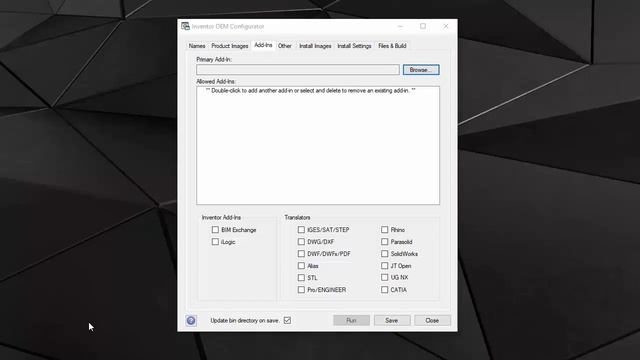This screenshot has height=360, width=640.
Task: Enable the STL translator
Action: coord(301,278)
